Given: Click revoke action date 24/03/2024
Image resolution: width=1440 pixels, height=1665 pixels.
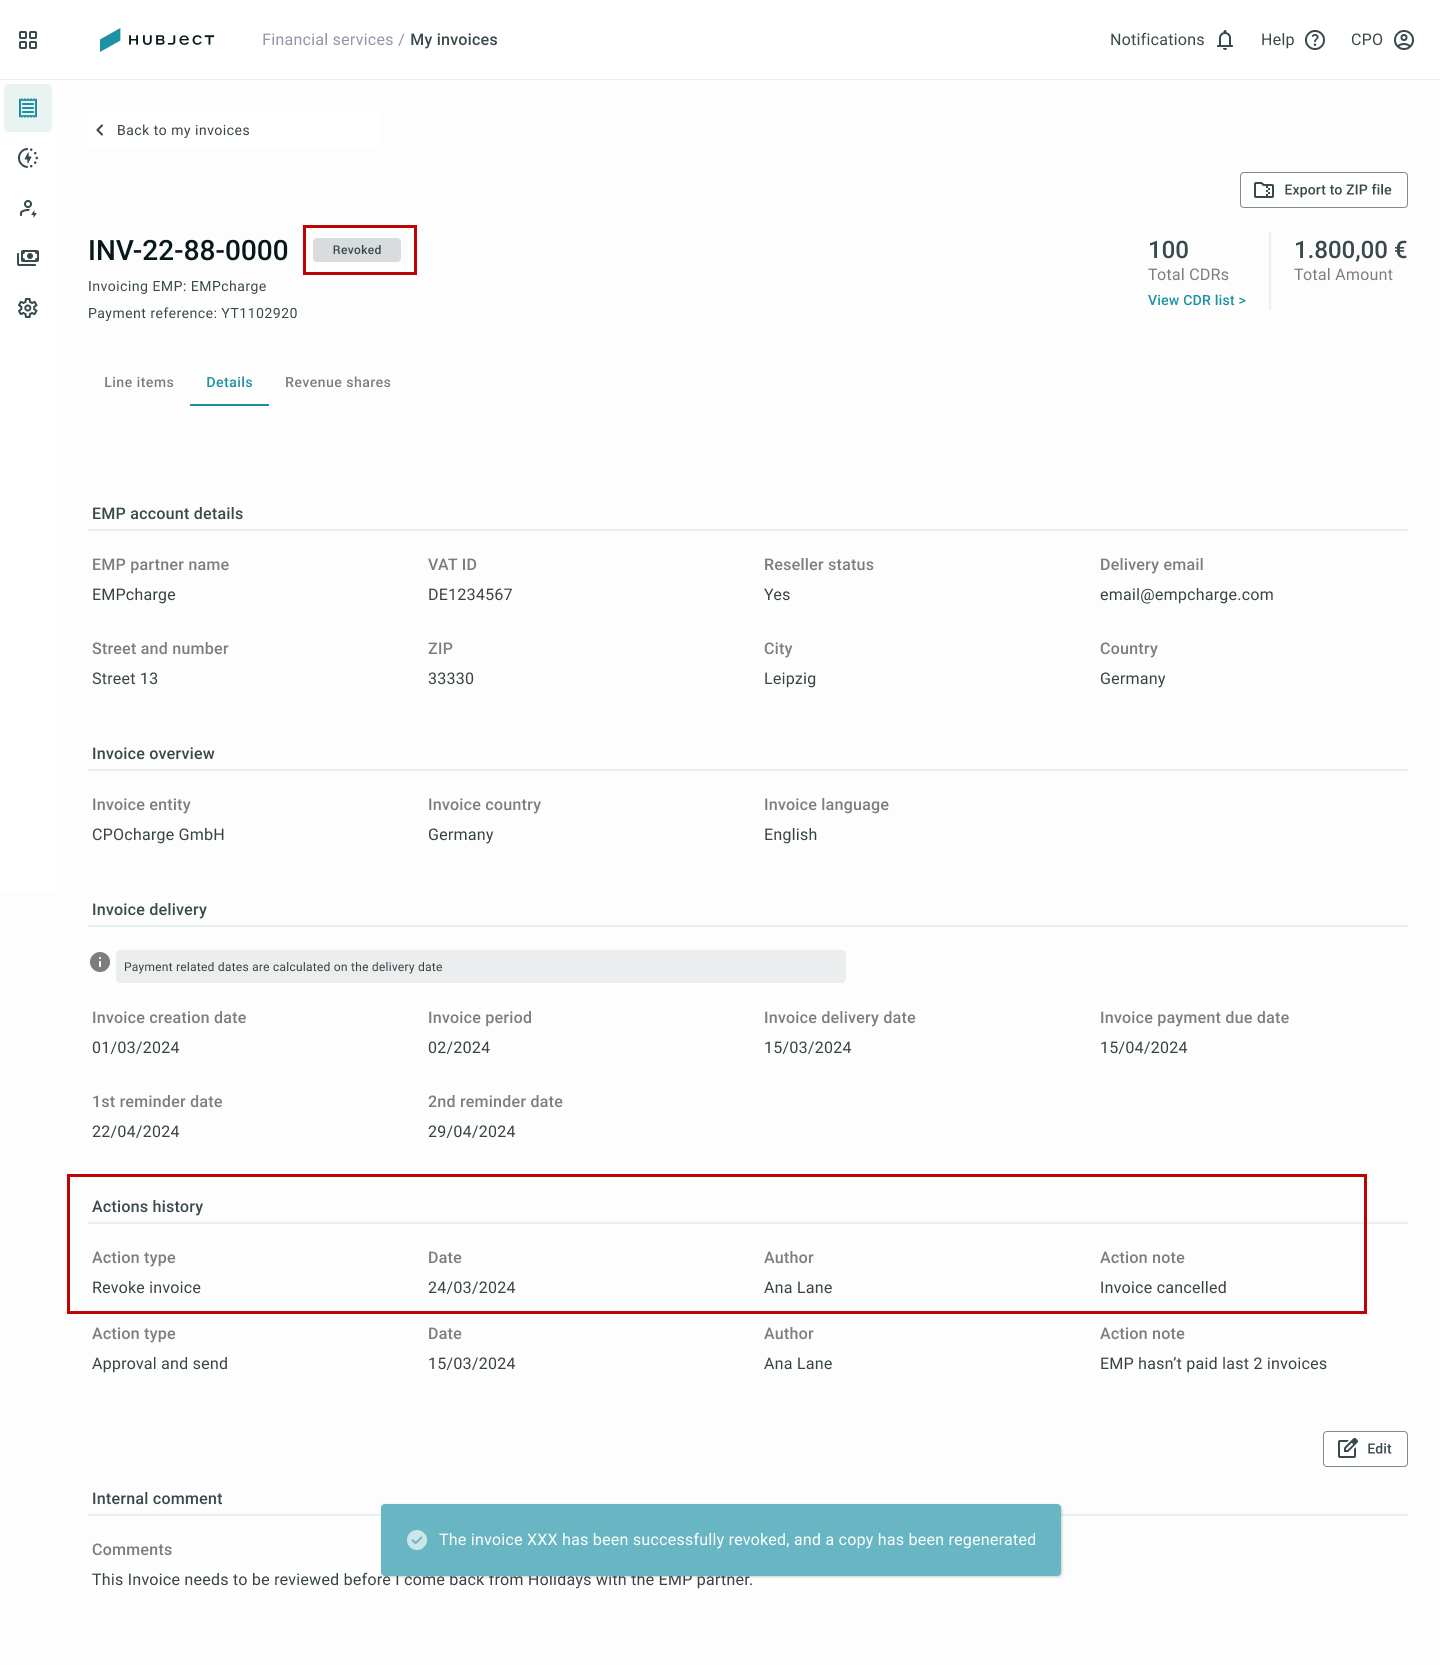Looking at the screenshot, I should click(472, 1288).
